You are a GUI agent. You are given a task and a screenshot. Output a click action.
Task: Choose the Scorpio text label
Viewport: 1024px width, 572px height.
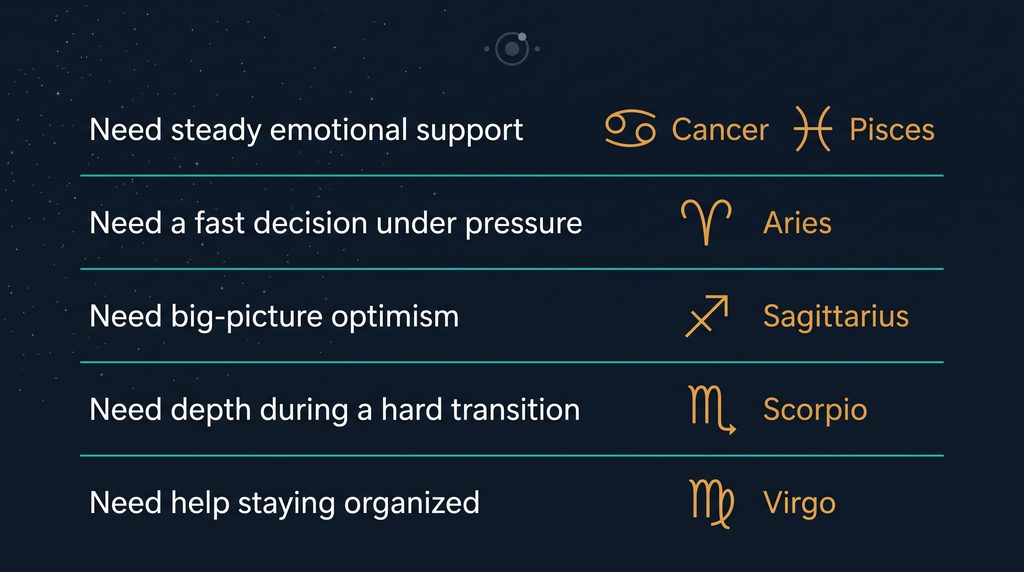815,411
